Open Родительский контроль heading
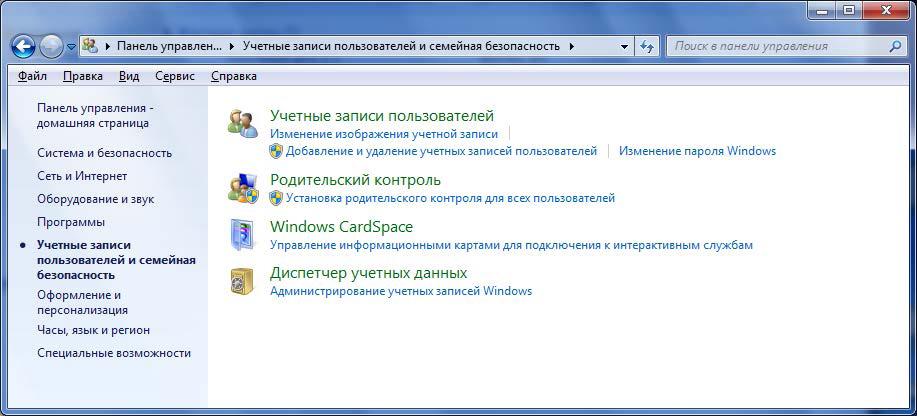Image resolution: width=917 pixels, height=416 pixels. [x=356, y=180]
